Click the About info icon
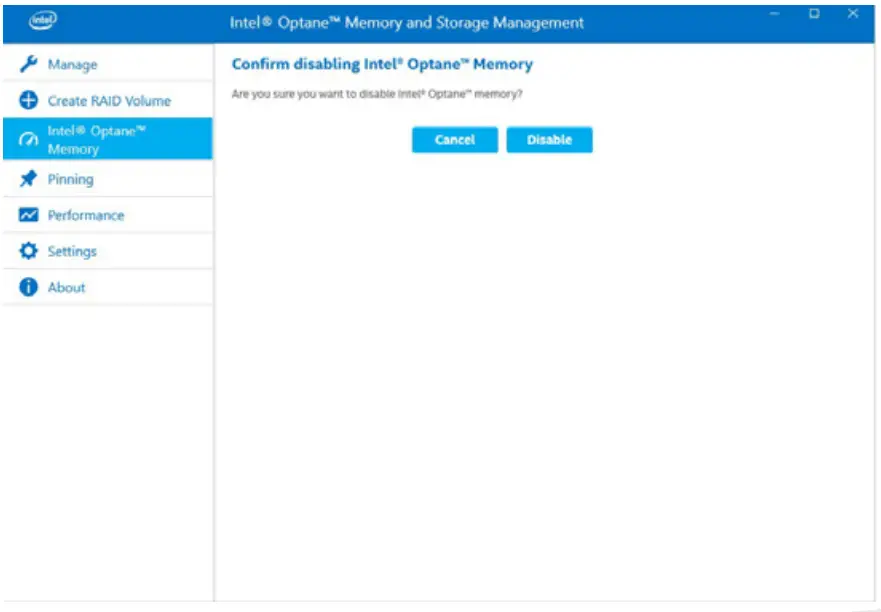Image resolution: width=881 pixels, height=612 pixels. pyautogui.click(x=28, y=287)
